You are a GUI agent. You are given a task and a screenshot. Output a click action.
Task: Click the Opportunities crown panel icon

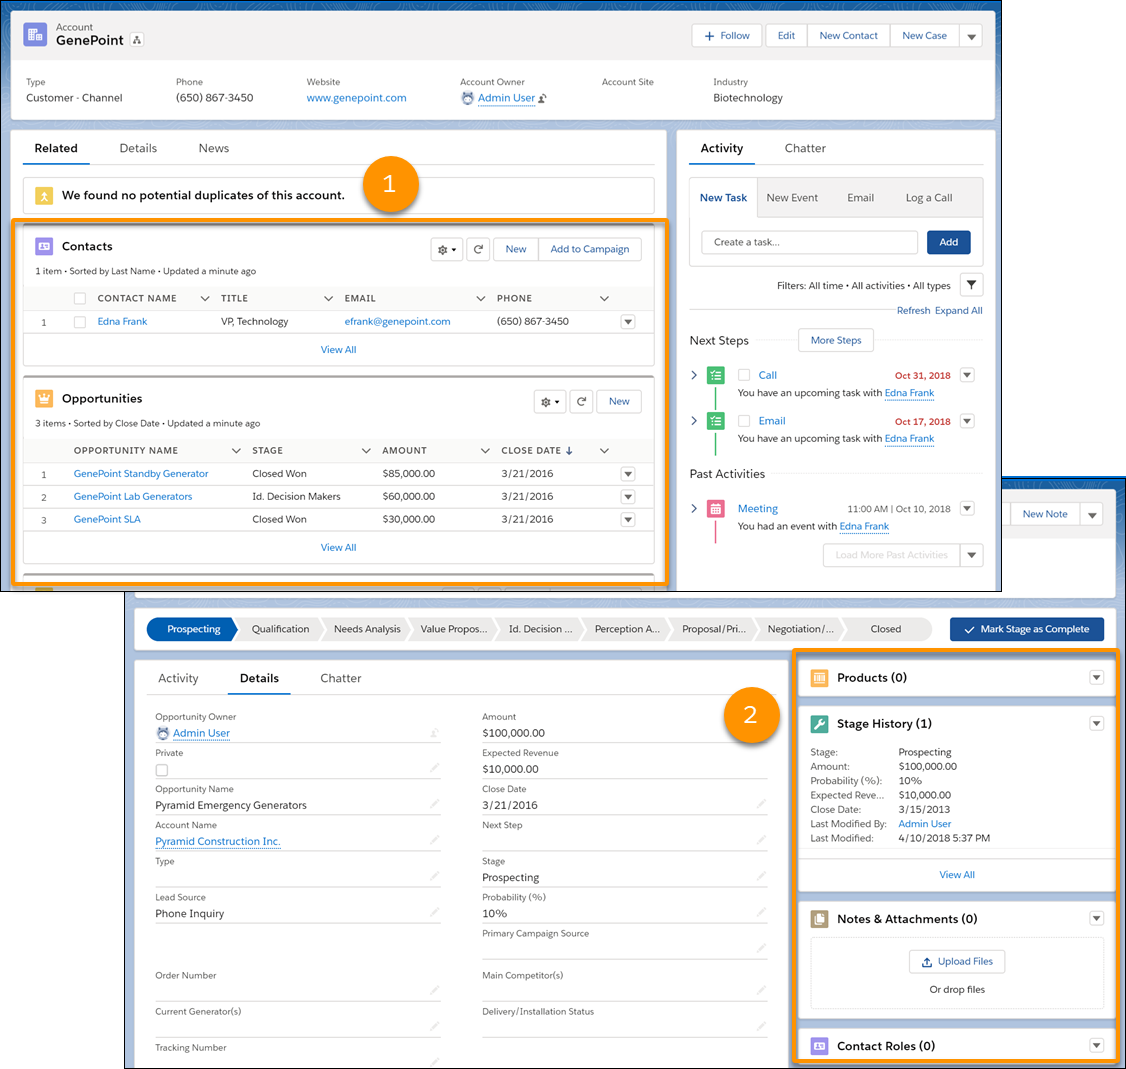tap(44, 398)
